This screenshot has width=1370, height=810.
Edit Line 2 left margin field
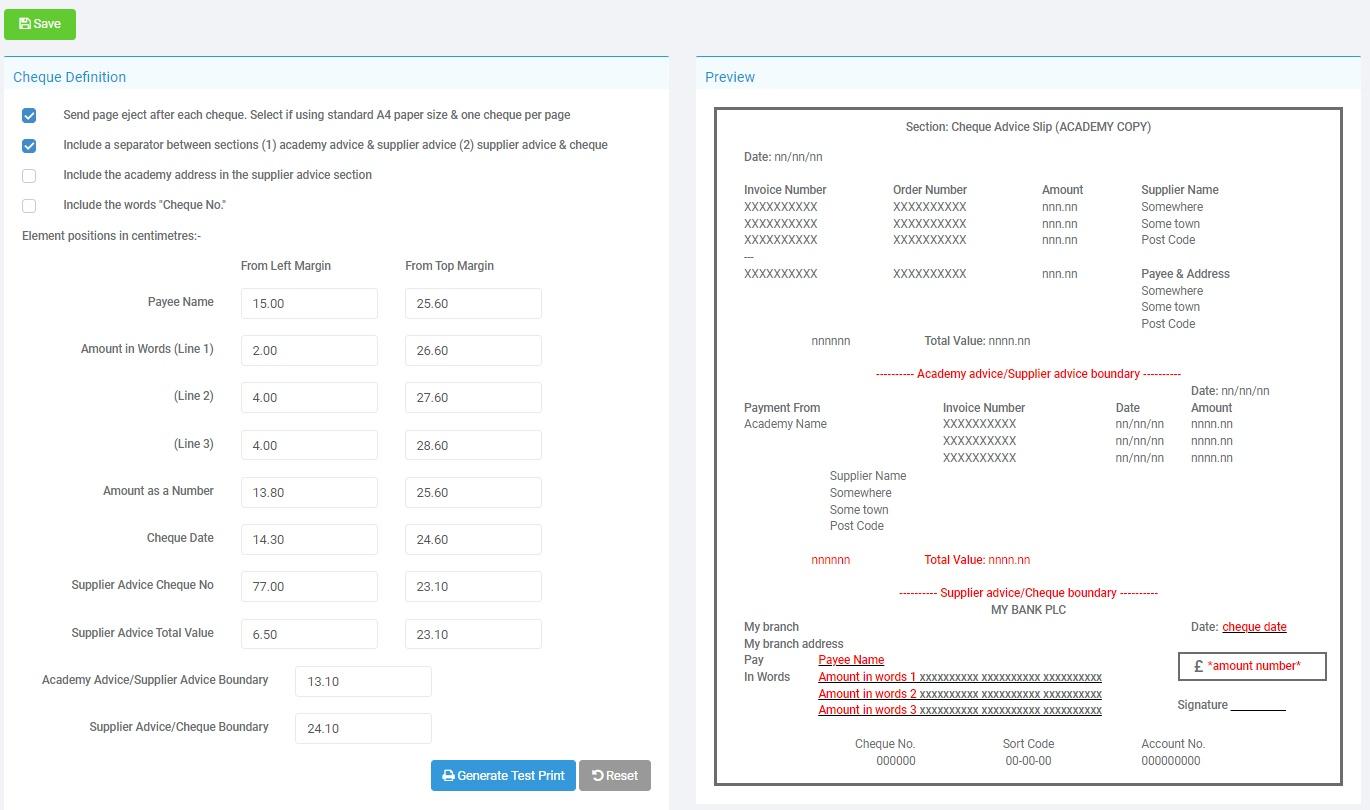(309, 398)
